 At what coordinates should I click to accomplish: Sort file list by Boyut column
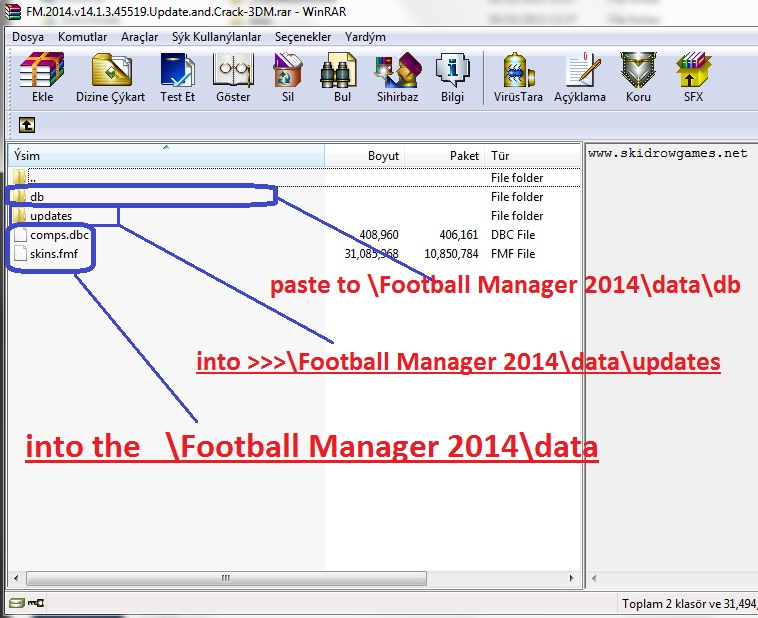click(x=366, y=156)
